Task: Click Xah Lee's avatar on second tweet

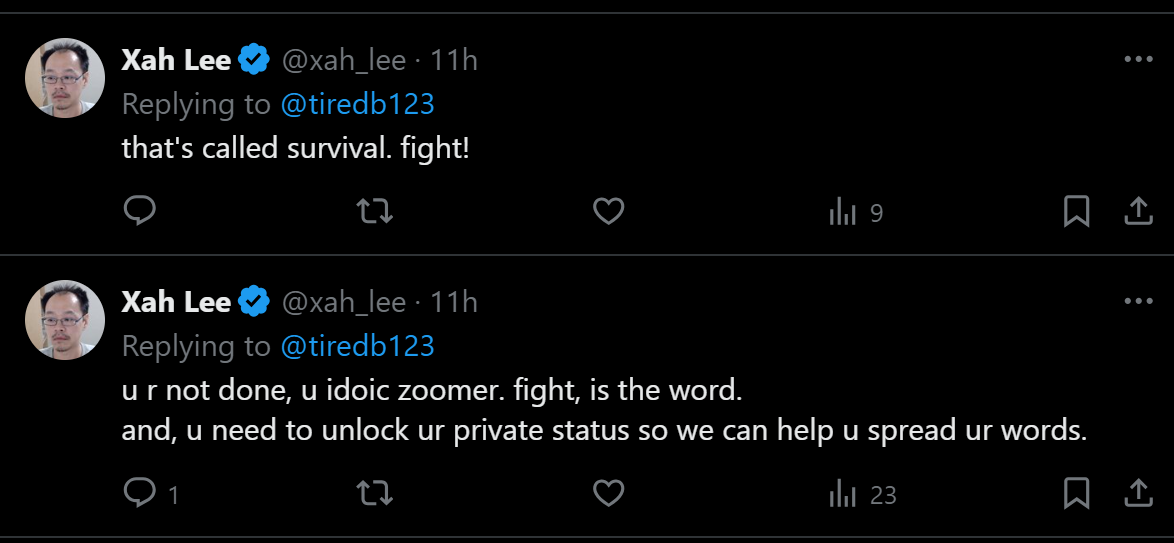Action: click(x=65, y=320)
